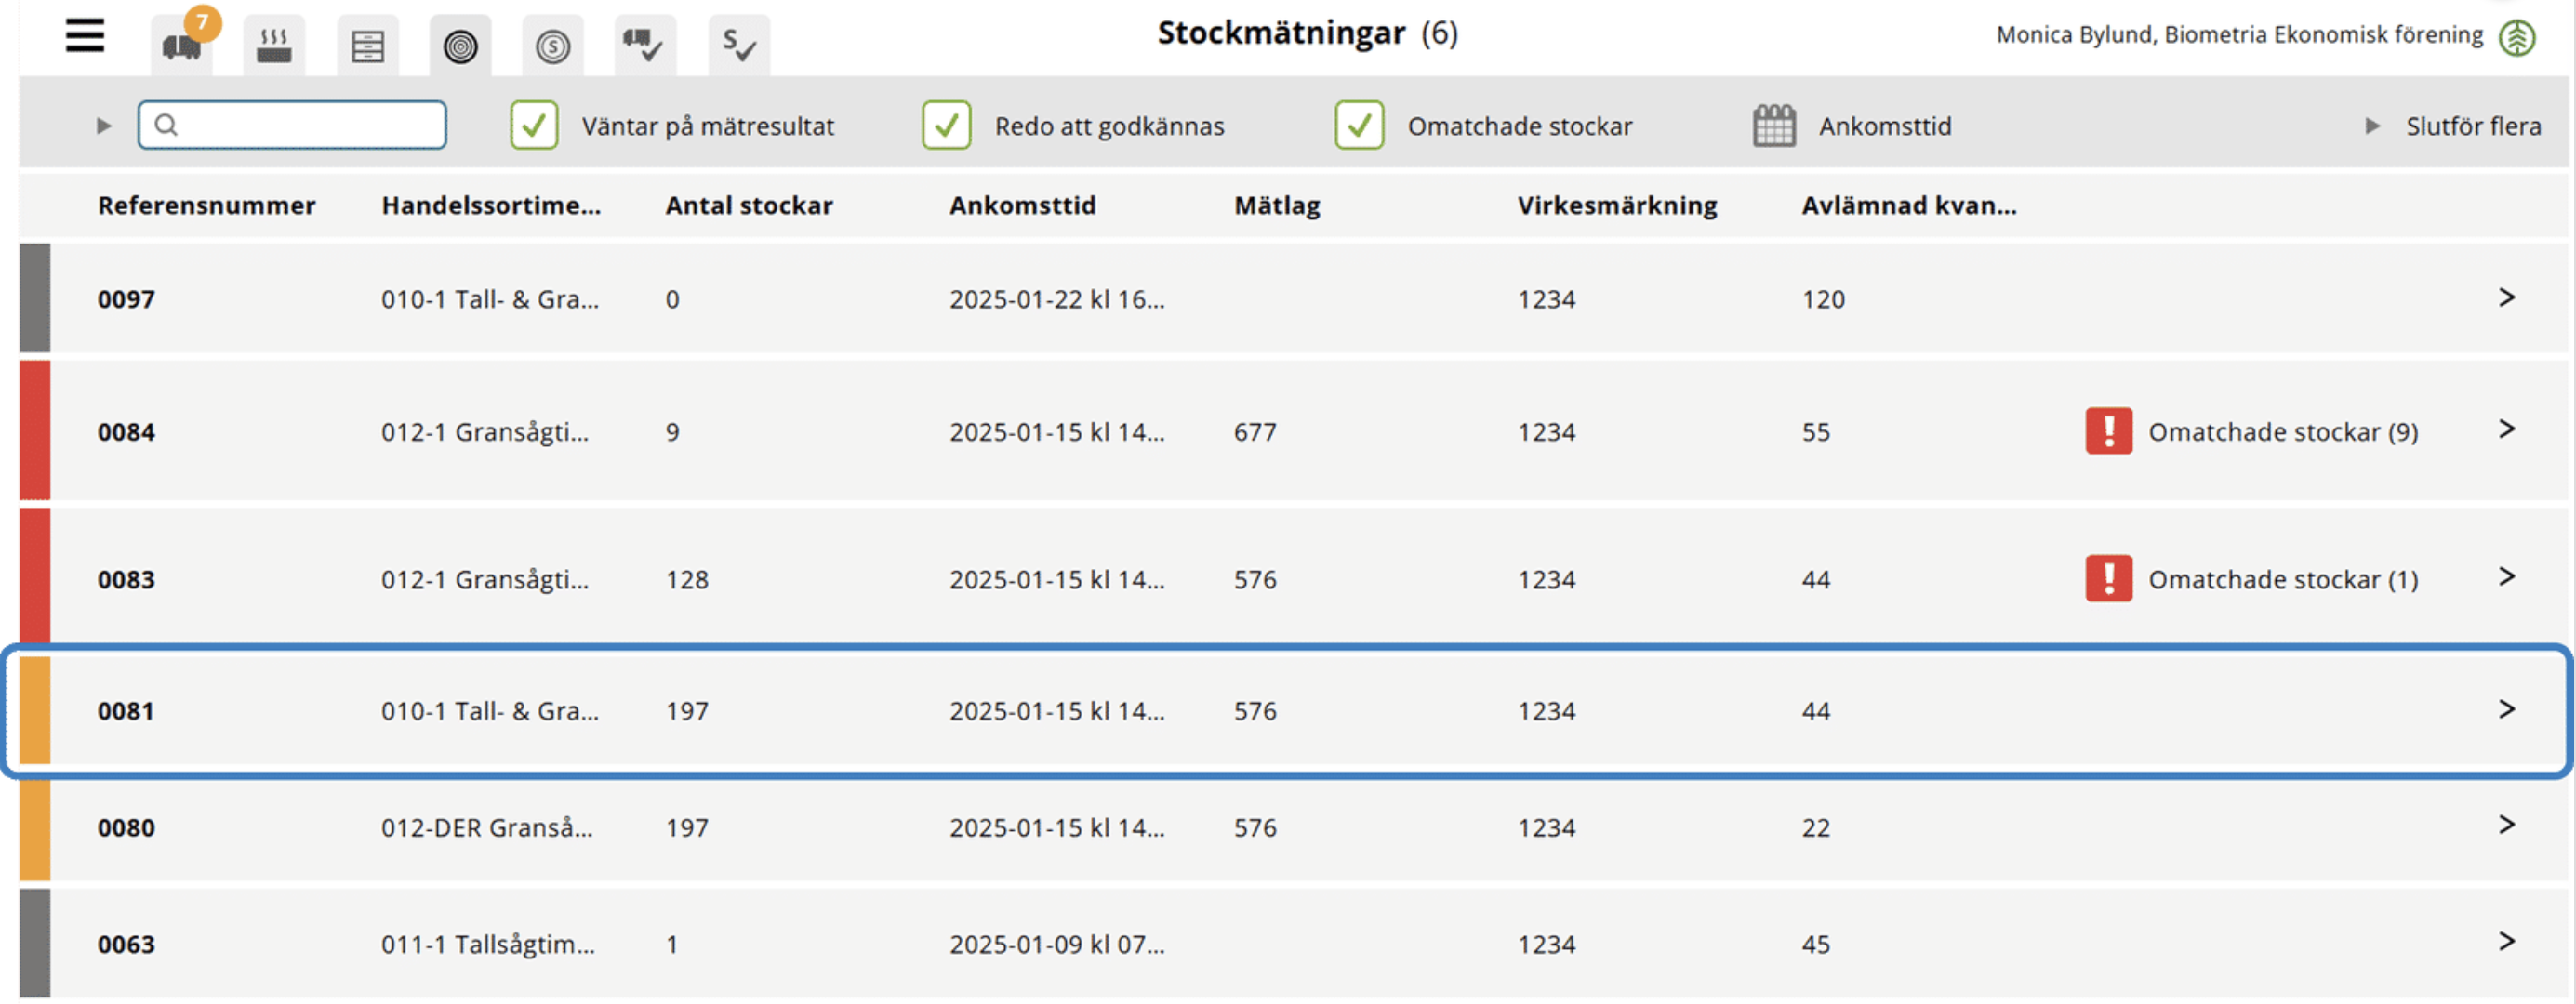Click the Biometria tree logo icon
The image size is (2576, 1004).
point(2517,37)
